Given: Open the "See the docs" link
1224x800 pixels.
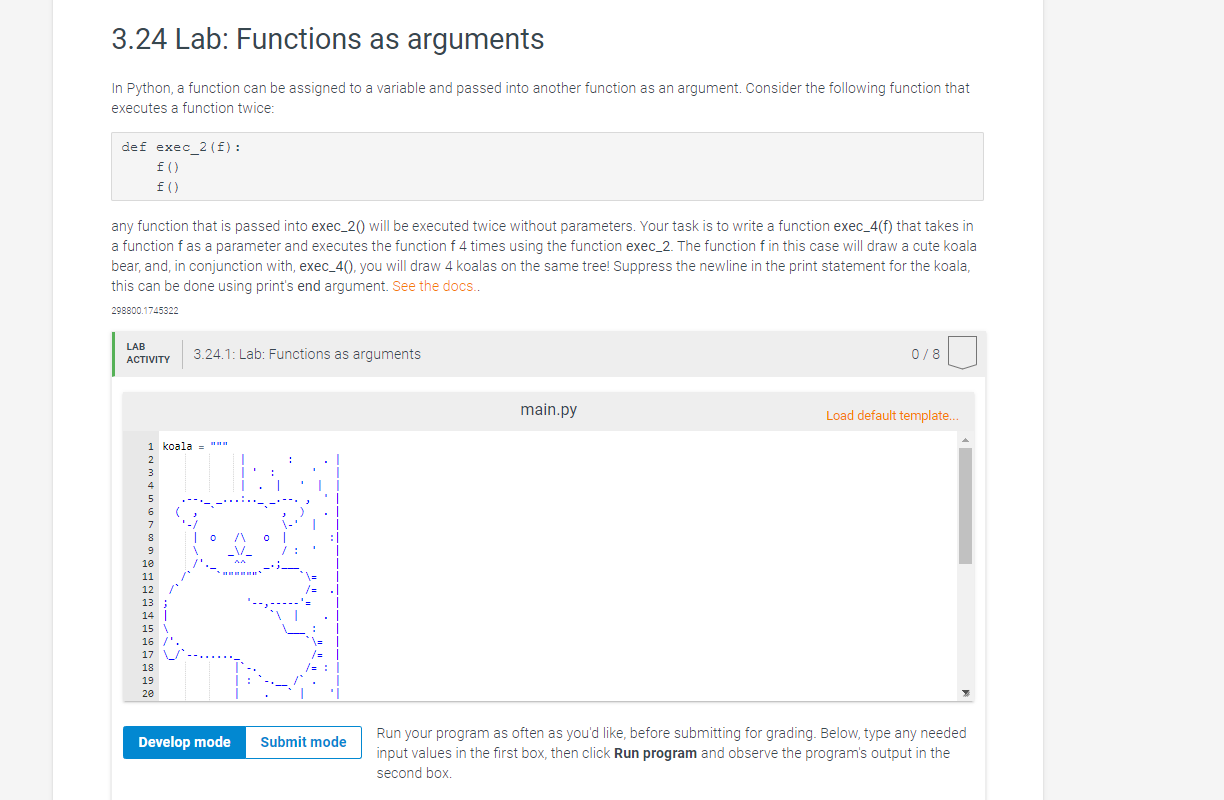Looking at the screenshot, I should 433,285.
